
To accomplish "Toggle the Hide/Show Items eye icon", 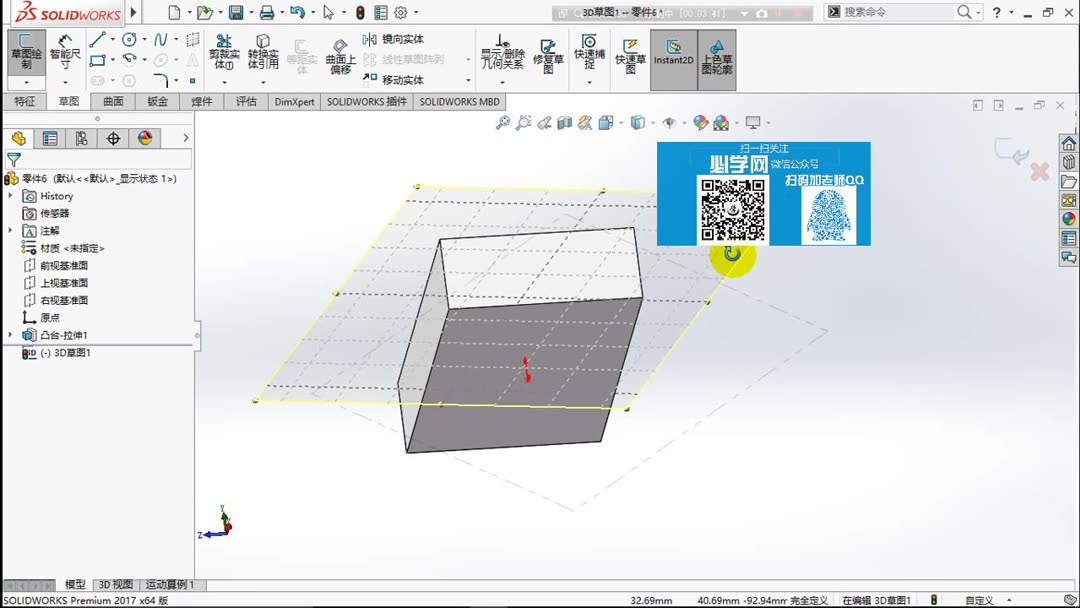I will tap(670, 122).
